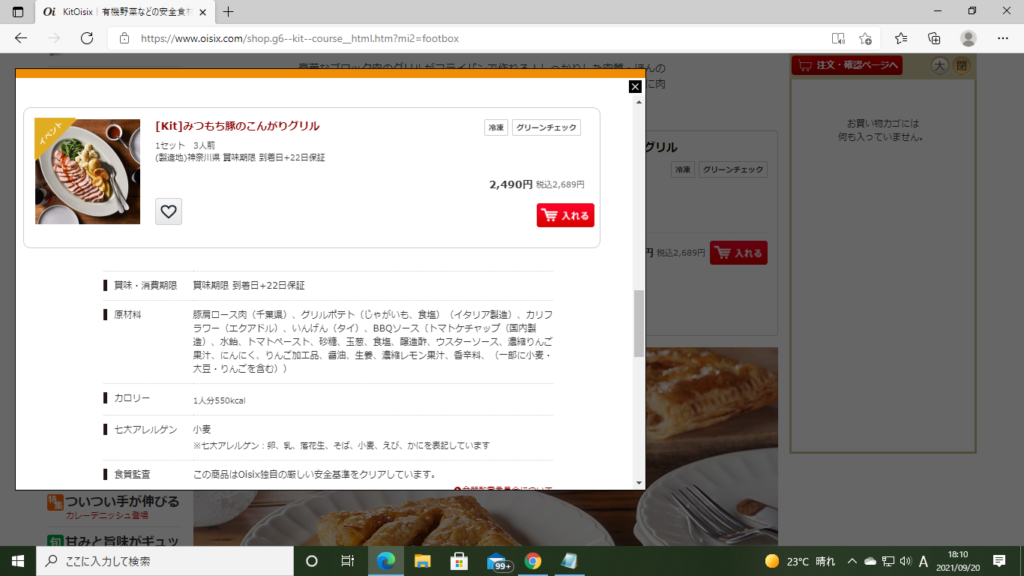Switch to Microsoft Edge in taskbar
This screenshot has width=1024, height=576.
pos(386,561)
